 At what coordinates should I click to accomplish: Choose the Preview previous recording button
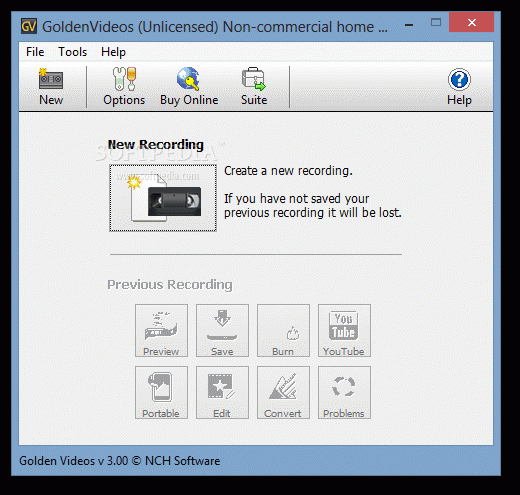[x=161, y=330]
